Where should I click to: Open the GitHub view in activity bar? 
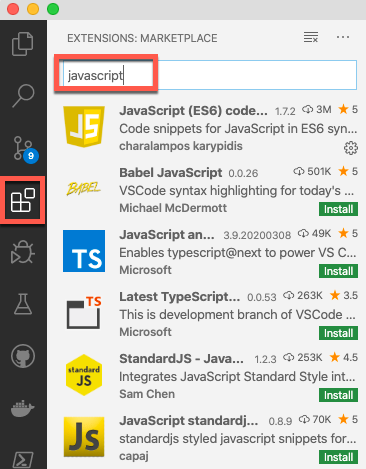pyautogui.click(x=23, y=356)
